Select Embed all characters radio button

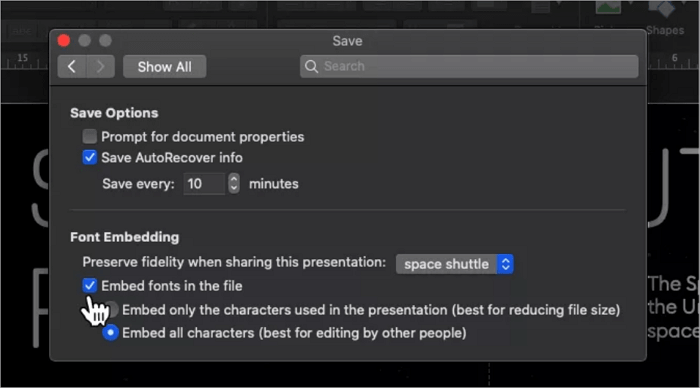[x=110, y=333]
